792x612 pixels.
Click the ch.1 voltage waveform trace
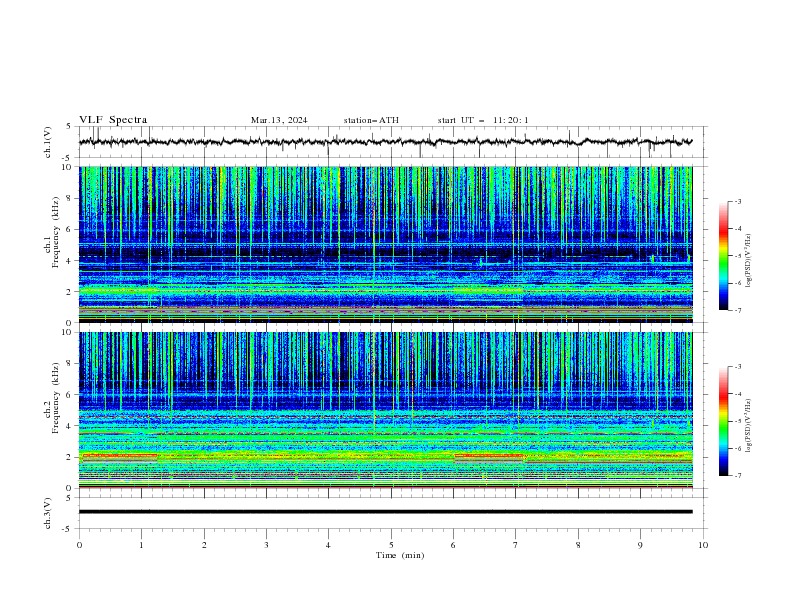[x=385, y=142]
